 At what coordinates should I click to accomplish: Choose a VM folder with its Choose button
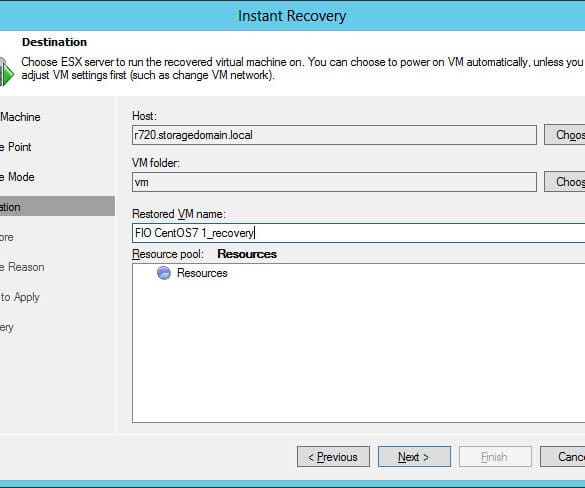coord(564,182)
